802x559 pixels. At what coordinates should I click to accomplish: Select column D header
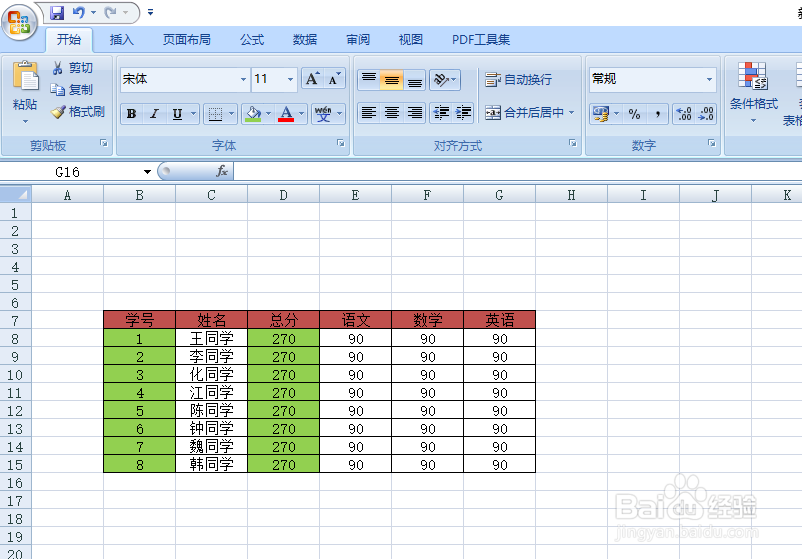[x=283, y=195]
